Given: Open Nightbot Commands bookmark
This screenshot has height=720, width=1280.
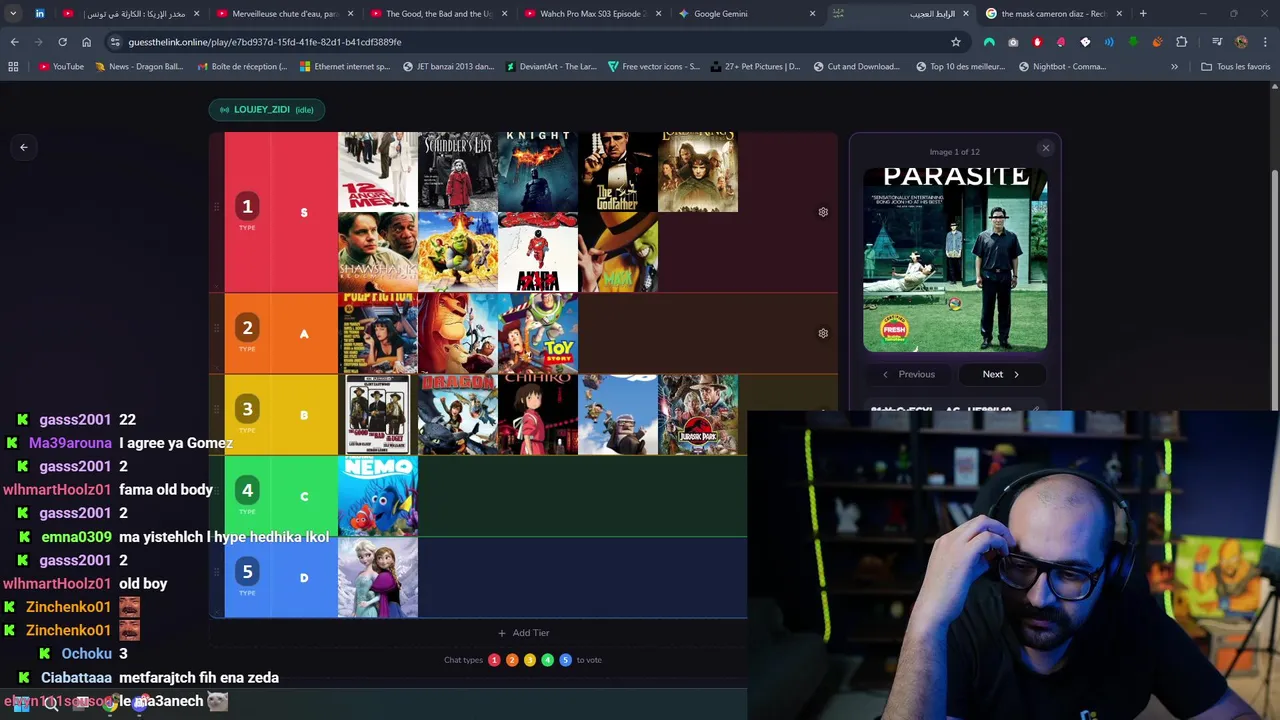Looking at the screenshot, I should pos(1063,67).
